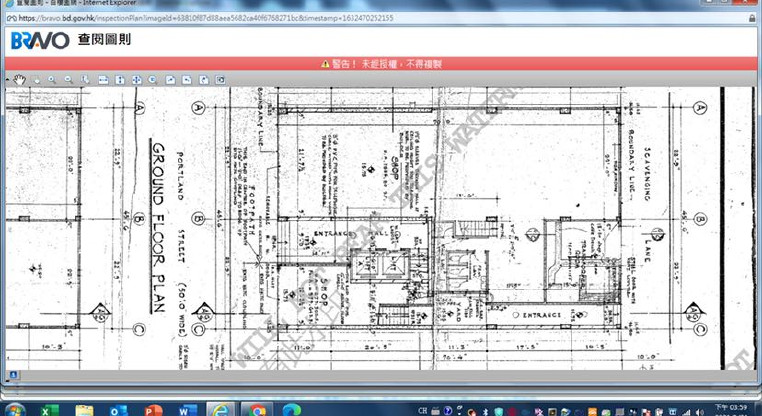Open PowerPoint from the taskbar
This screenshot has height=416, width=762.
153,411
